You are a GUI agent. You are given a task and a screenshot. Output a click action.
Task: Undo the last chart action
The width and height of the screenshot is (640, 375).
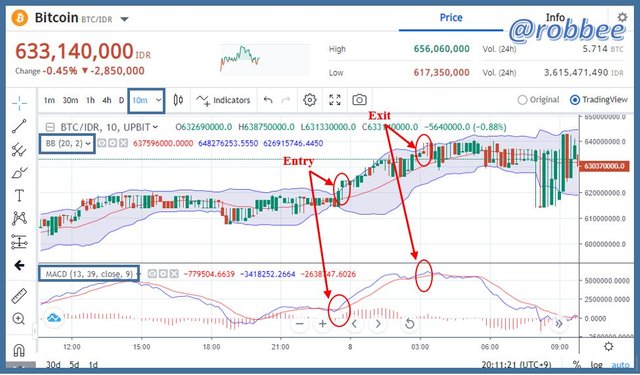pyautogui.click(x=268, y=100)
